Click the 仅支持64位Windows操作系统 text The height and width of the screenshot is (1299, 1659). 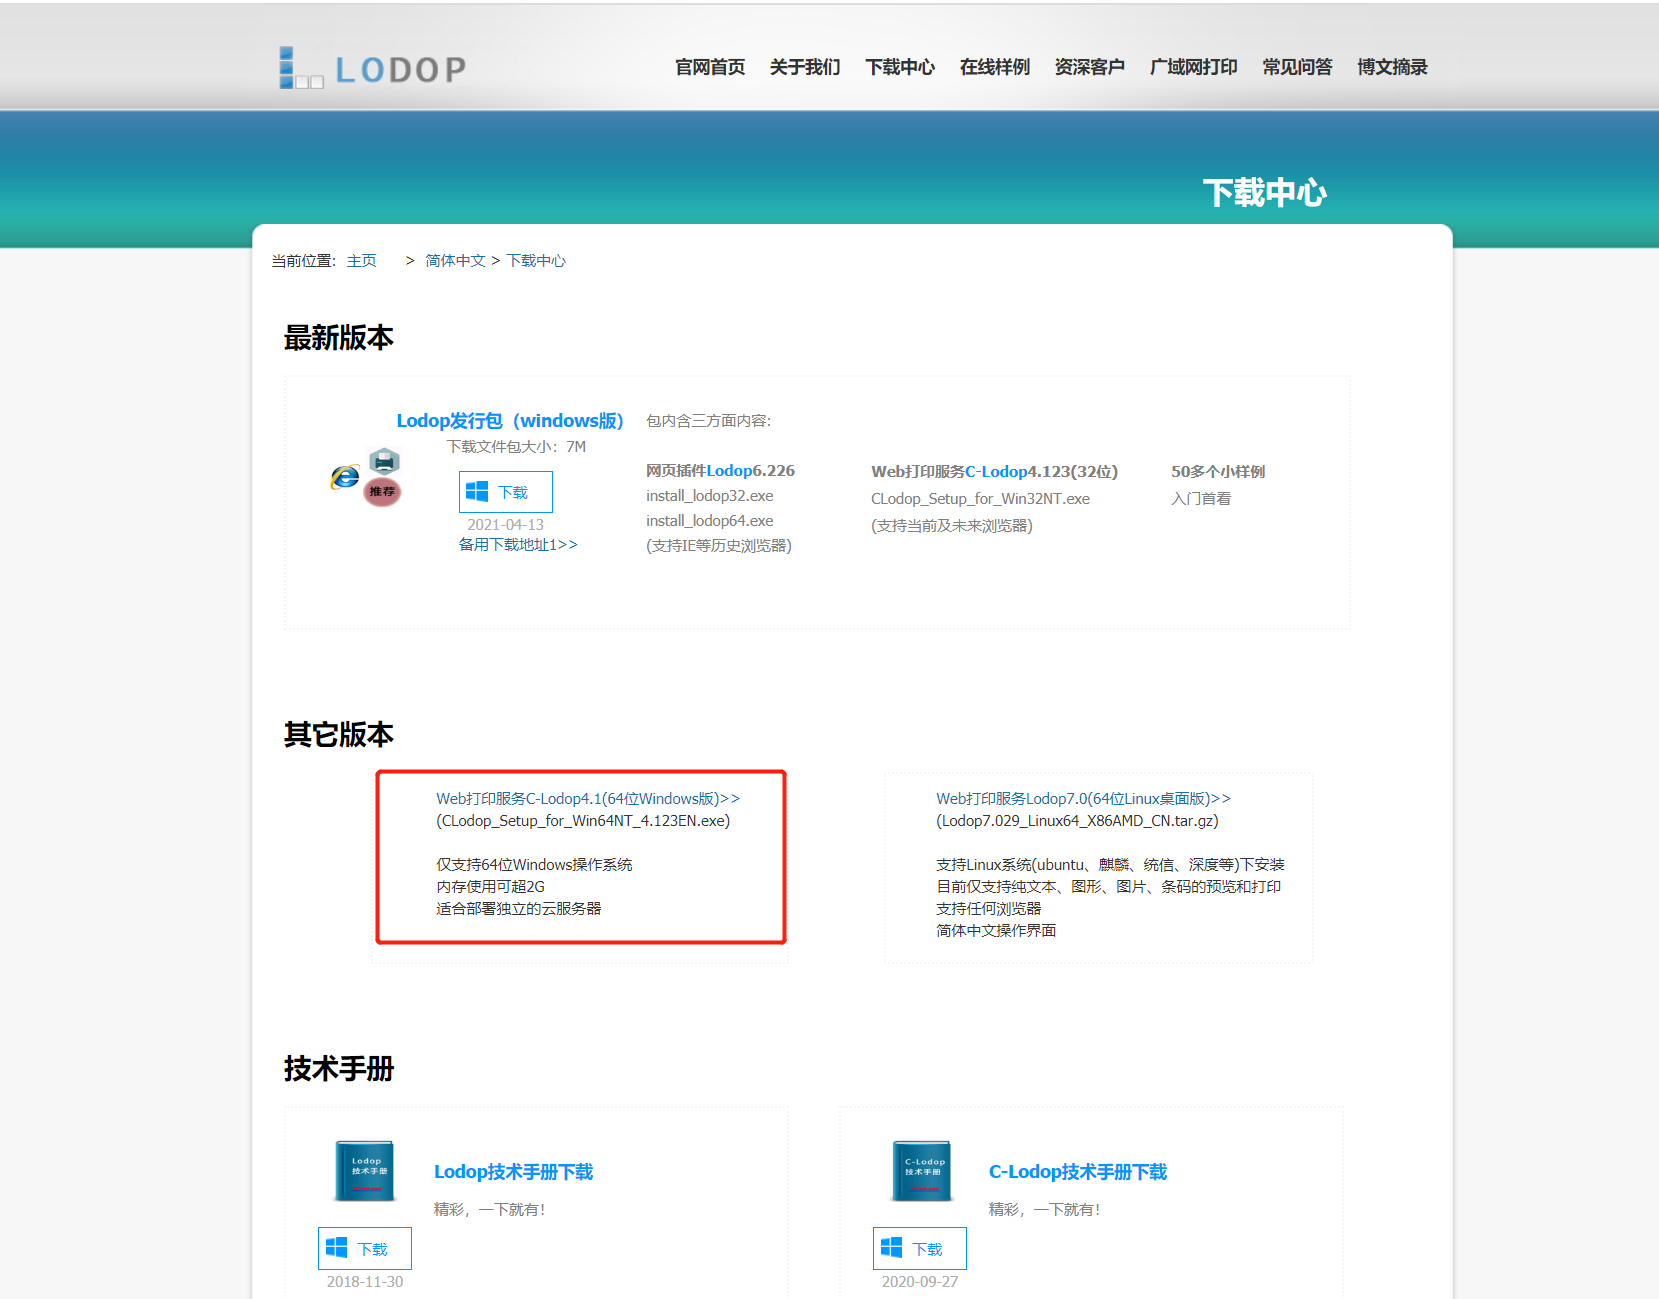tap(534, 865)
